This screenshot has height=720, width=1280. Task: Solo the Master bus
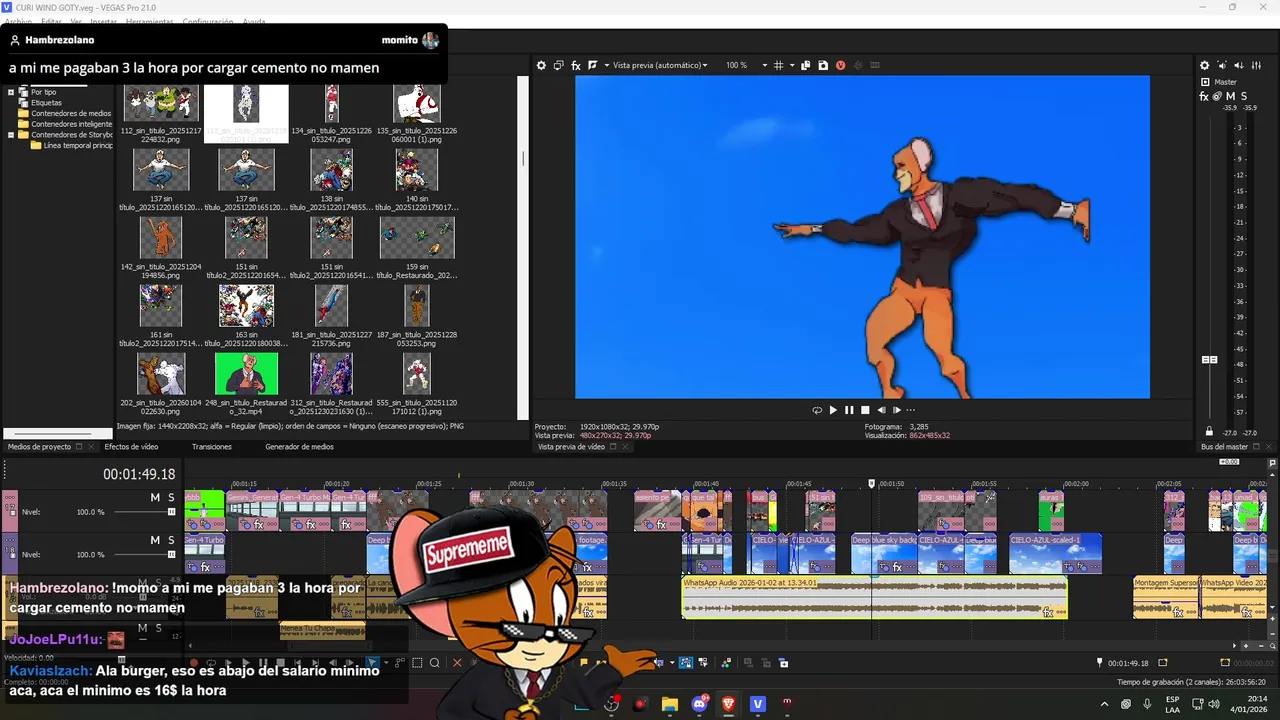click(1243, 96)
